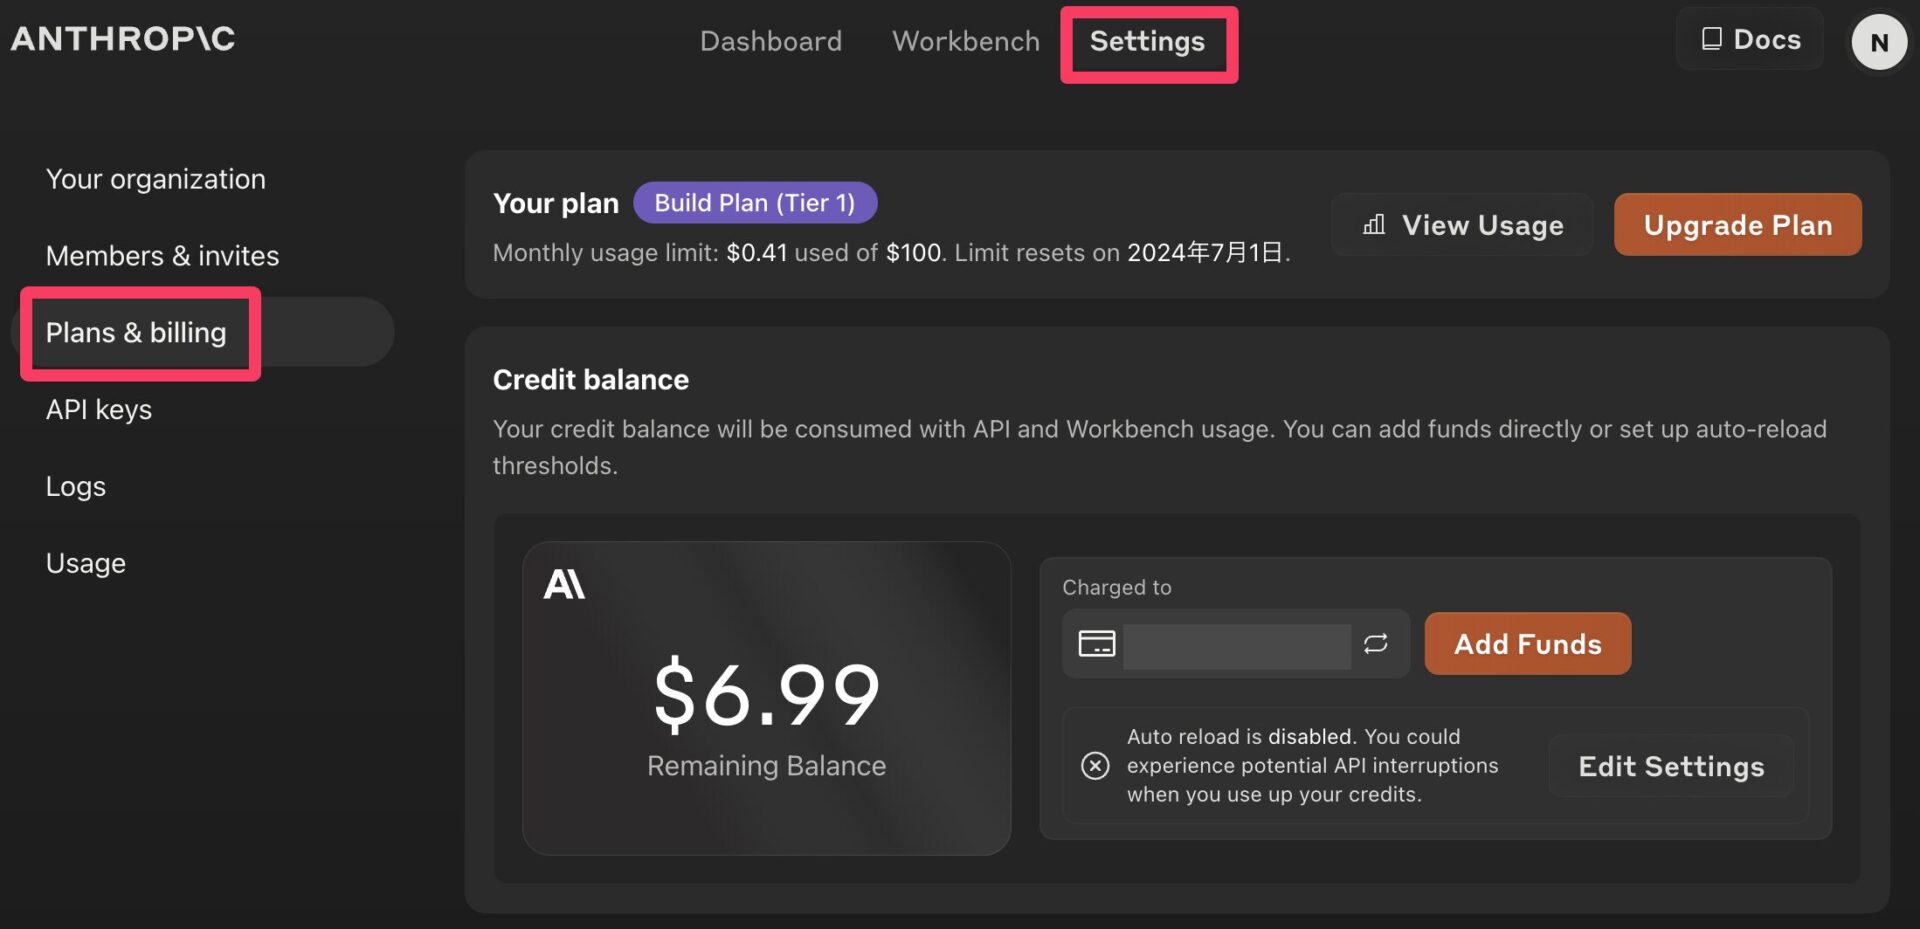The height and width of the screenshot is (929, 1920).
Task: Open Logs from the sidebar
Action: [x=76, y=487]
